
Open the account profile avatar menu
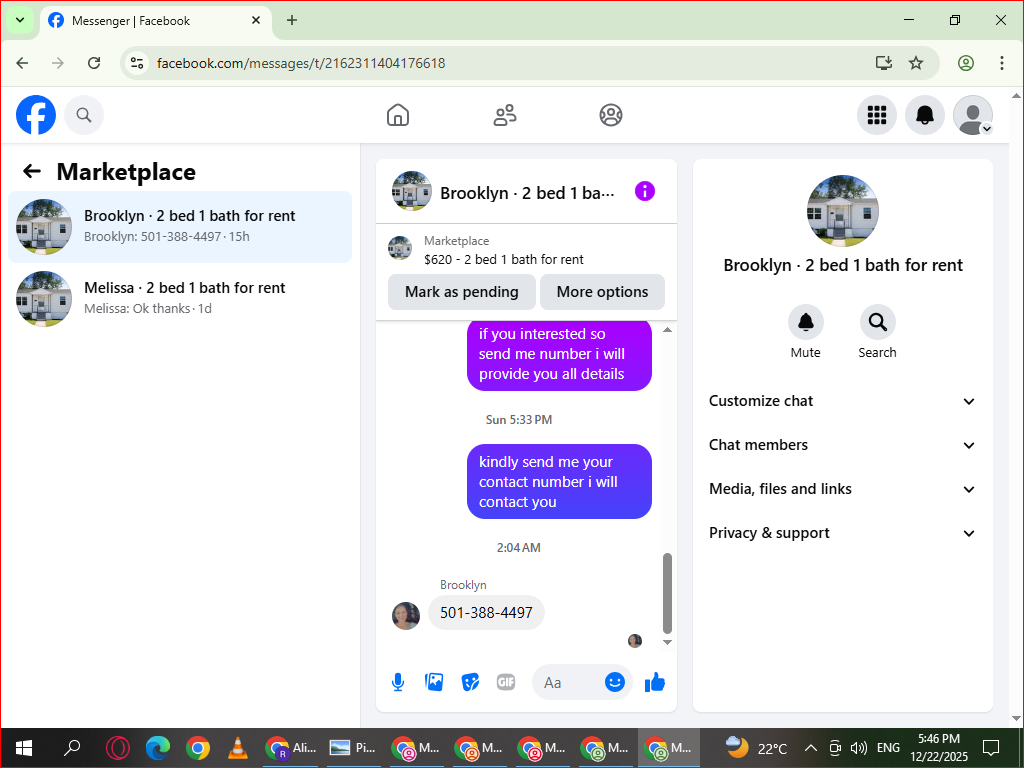point(973,115)
